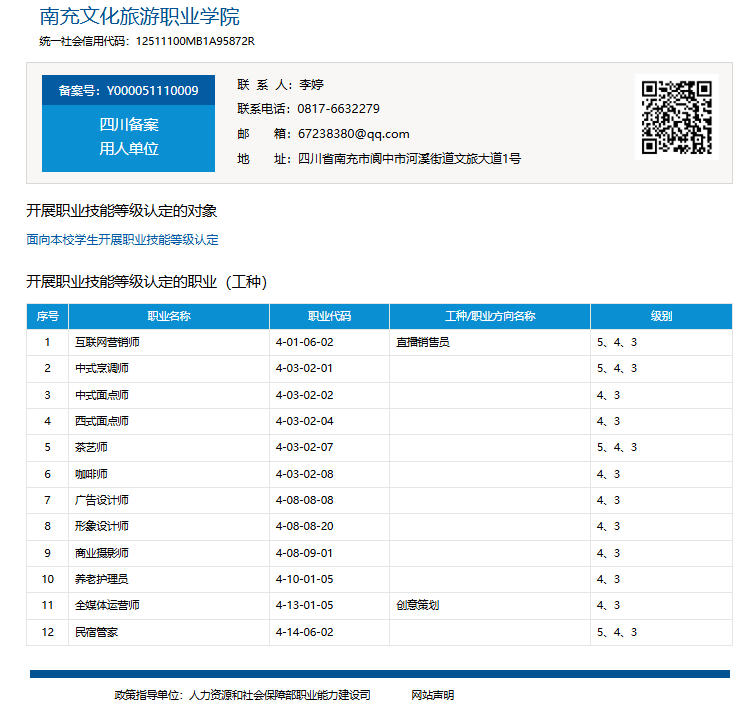Select the 民宿管家 cell
Screen dimensions: 756x705
[x=169, y=633]
